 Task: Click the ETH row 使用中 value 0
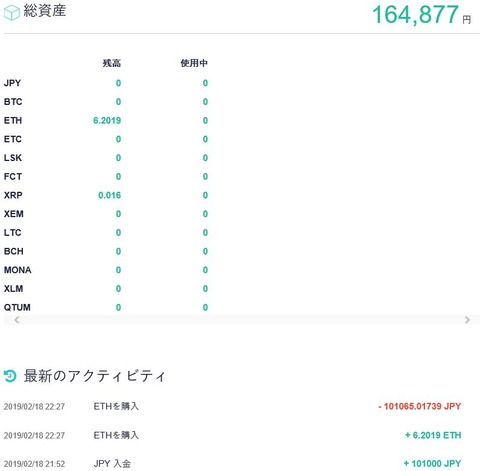(x=205, y=120)
